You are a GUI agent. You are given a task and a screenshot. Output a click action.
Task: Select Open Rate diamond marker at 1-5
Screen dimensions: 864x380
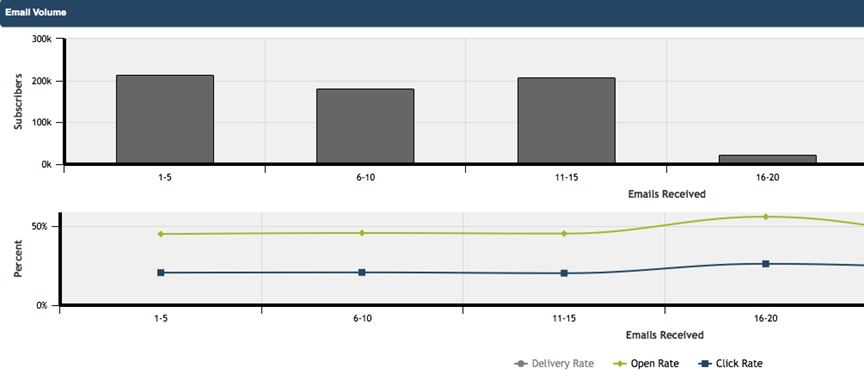161,234
